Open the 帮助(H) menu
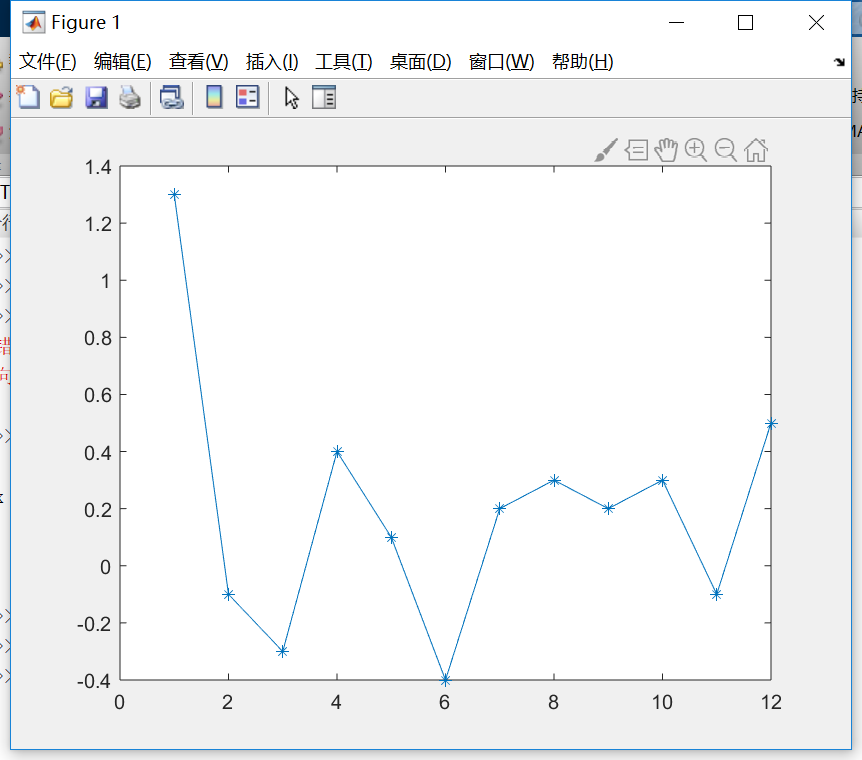The width and height of the screenshot is (862, 760). pyautogui.click(x=583, y=62)
